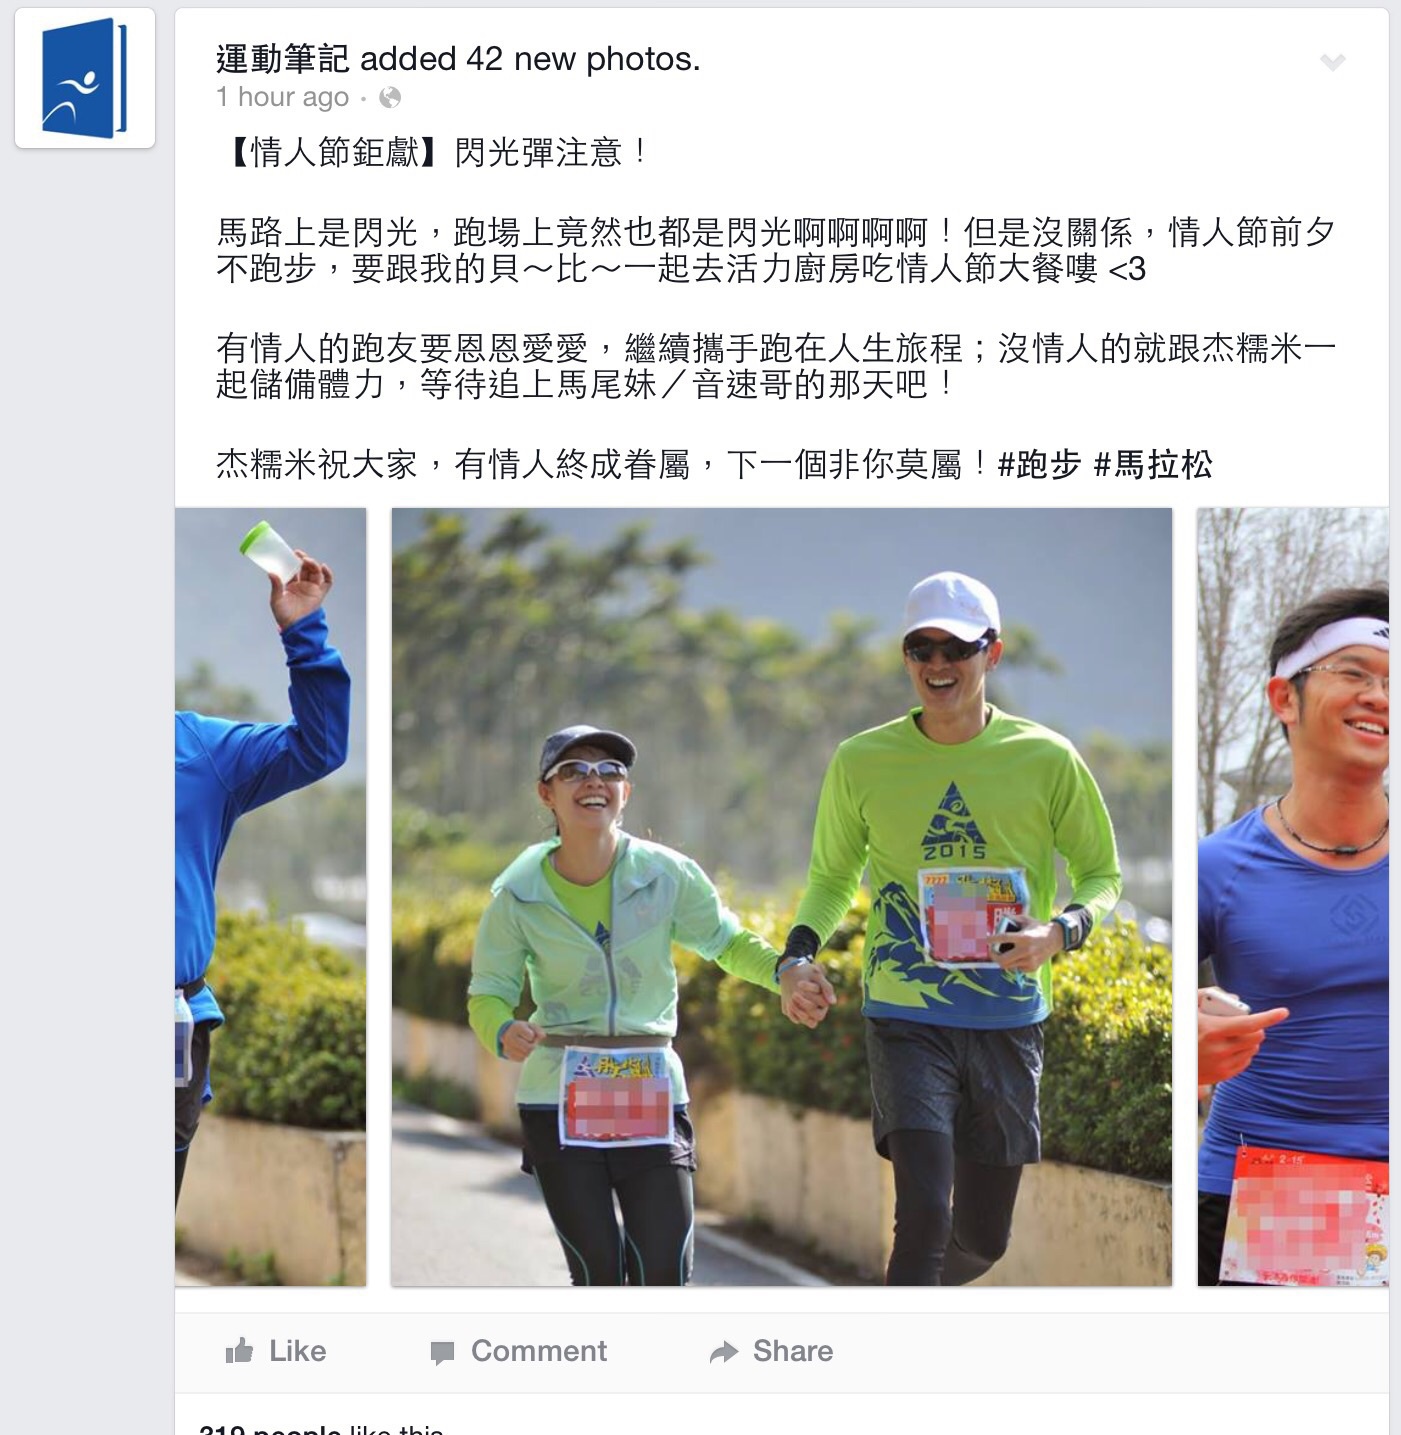Click the speech bubble Comment icon

442,1353
